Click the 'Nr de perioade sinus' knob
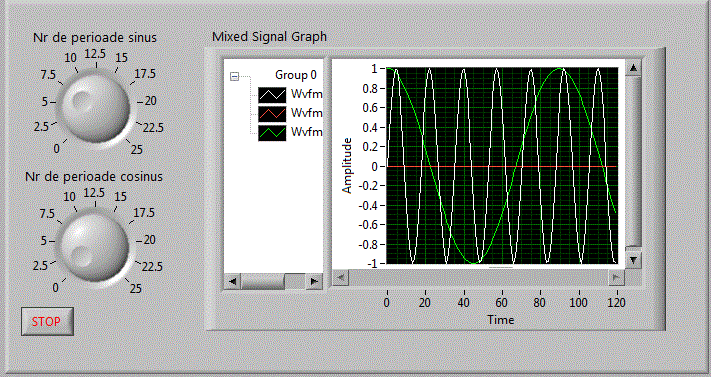 point(95,106)
